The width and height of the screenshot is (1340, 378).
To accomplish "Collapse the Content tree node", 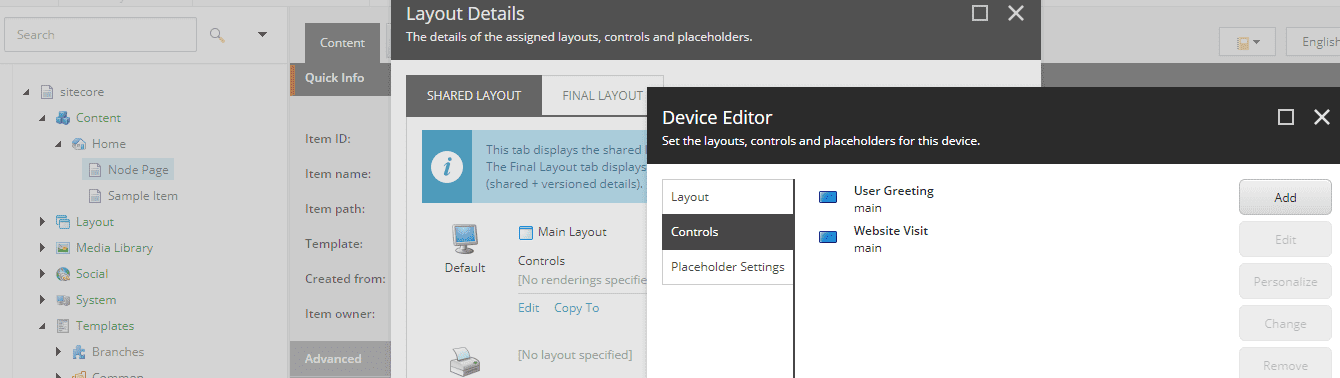I will coord(43,118).
